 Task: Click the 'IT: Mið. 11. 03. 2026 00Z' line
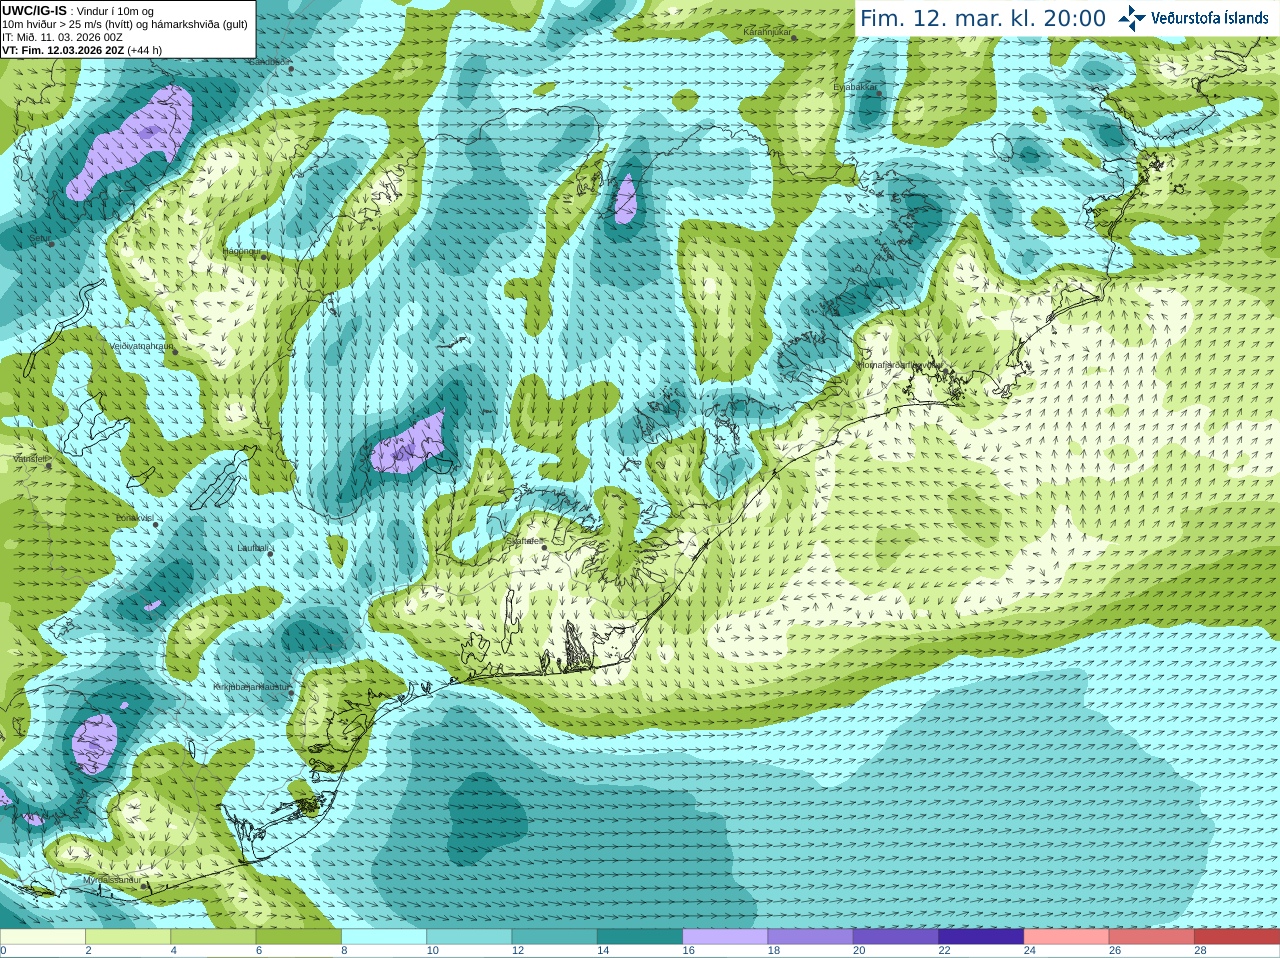click(62, 37)
